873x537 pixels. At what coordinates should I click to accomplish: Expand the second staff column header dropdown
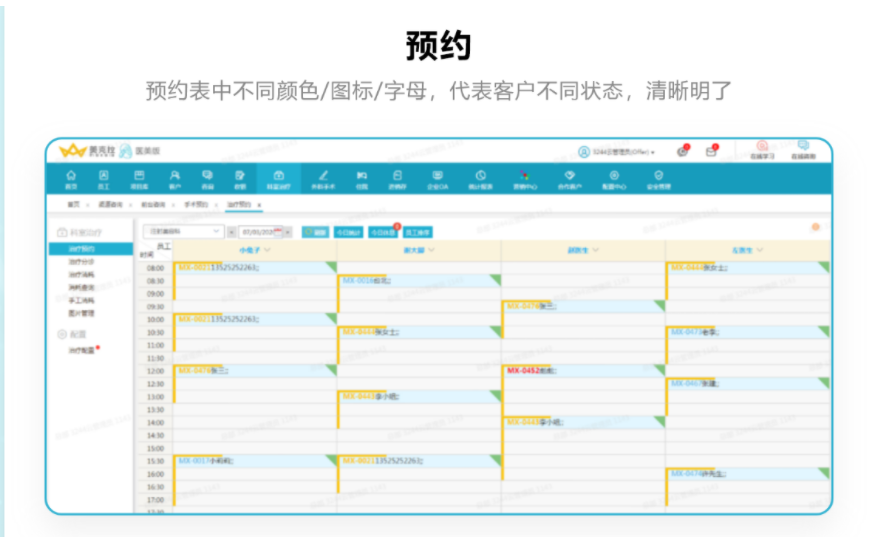pyautogui.click(x=431, y=250)
